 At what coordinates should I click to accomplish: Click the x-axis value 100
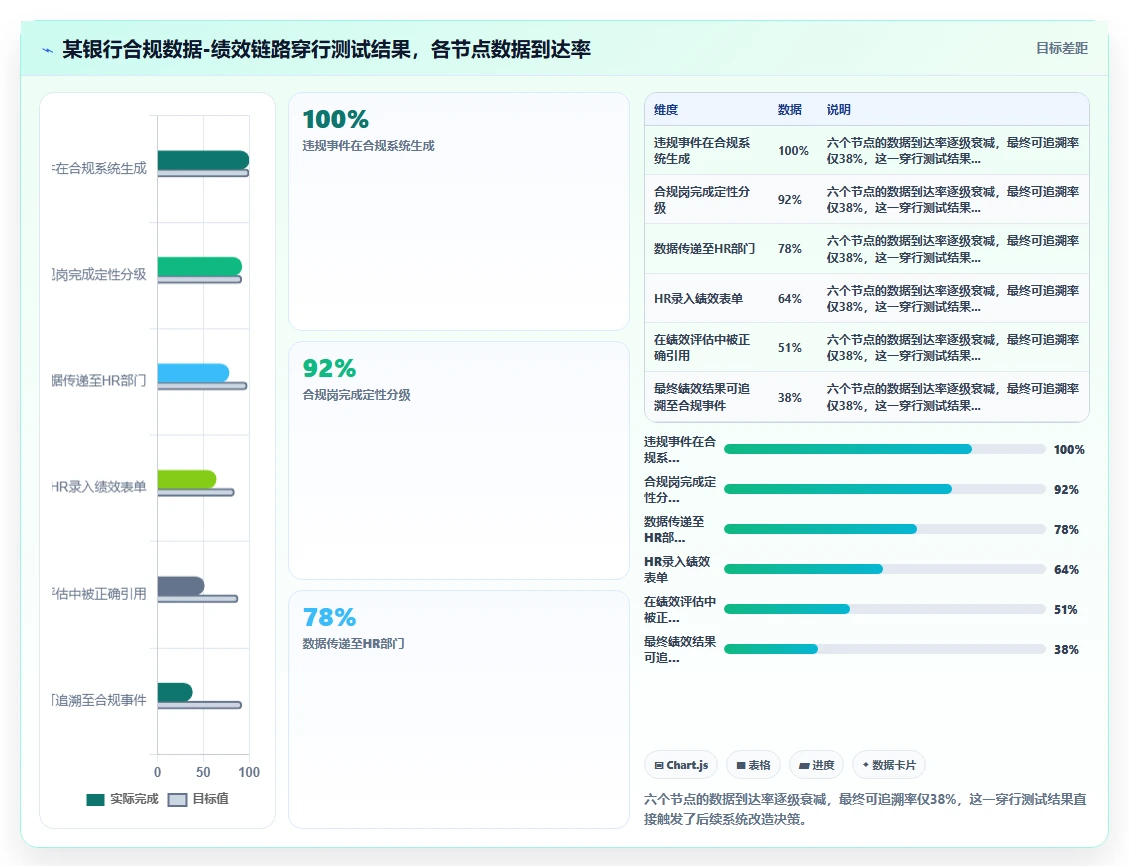click(x=249, y=772)
